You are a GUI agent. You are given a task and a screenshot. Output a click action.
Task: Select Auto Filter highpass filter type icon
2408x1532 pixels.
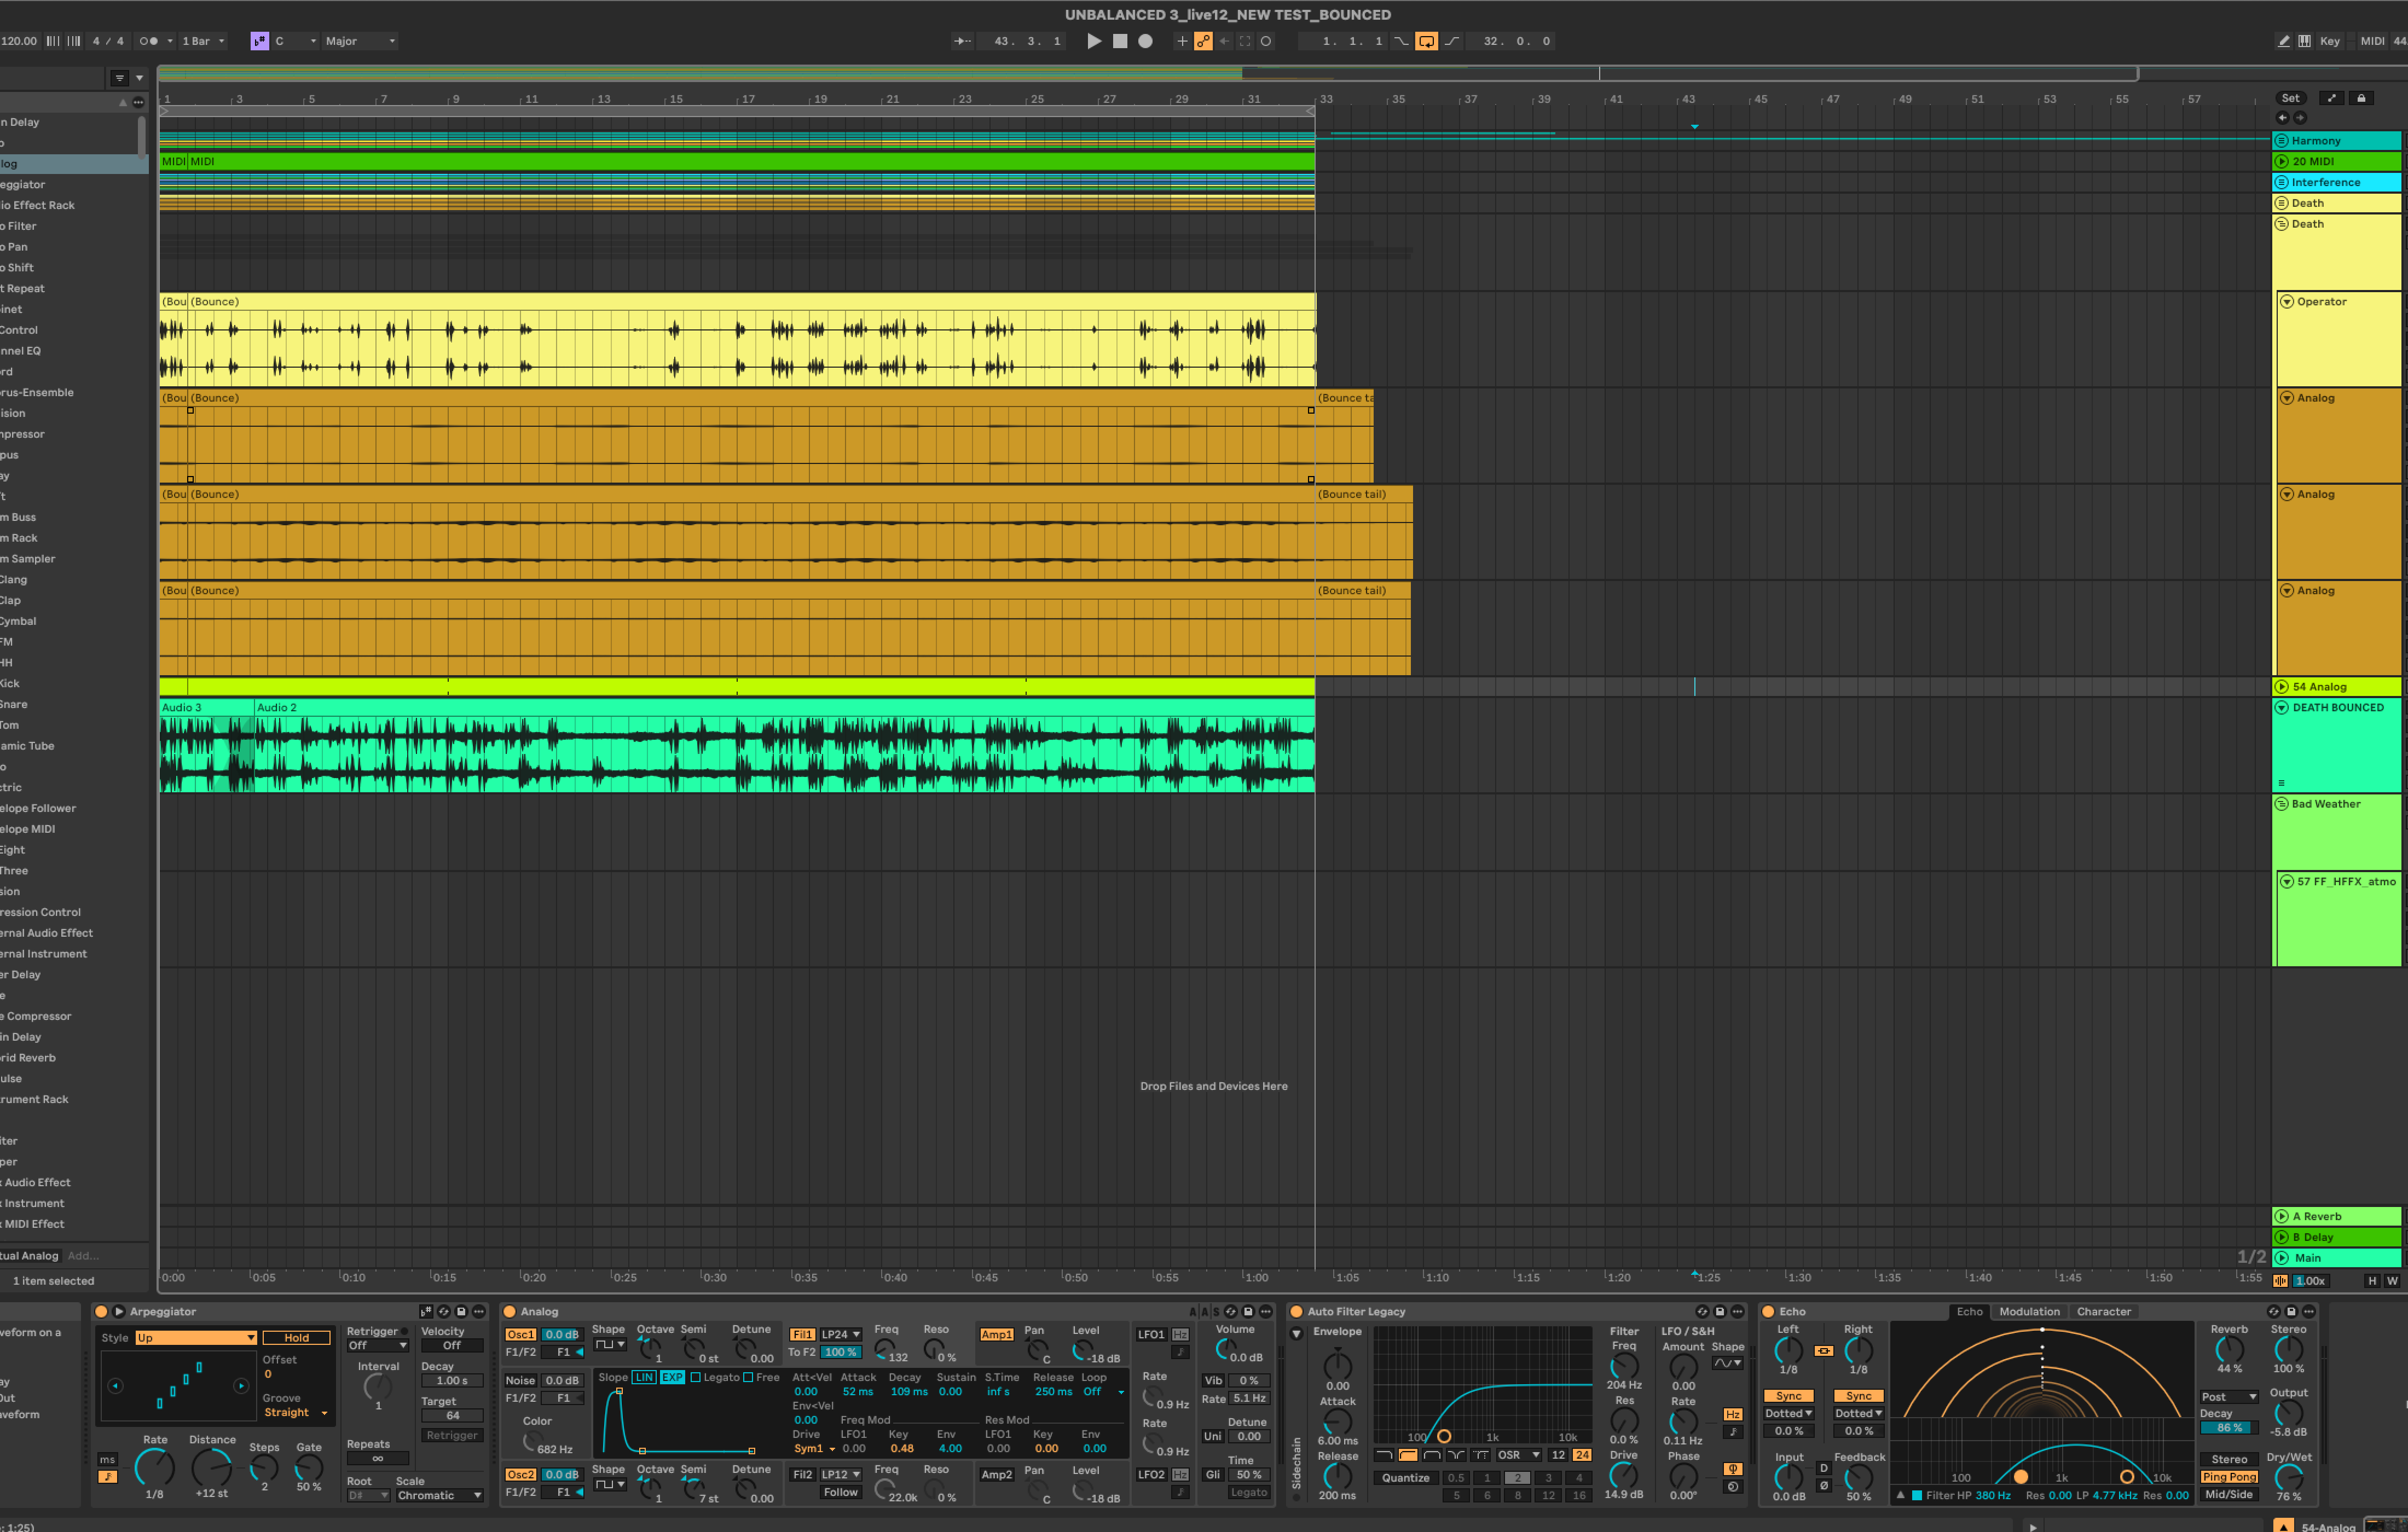tap(1407, 1455)
